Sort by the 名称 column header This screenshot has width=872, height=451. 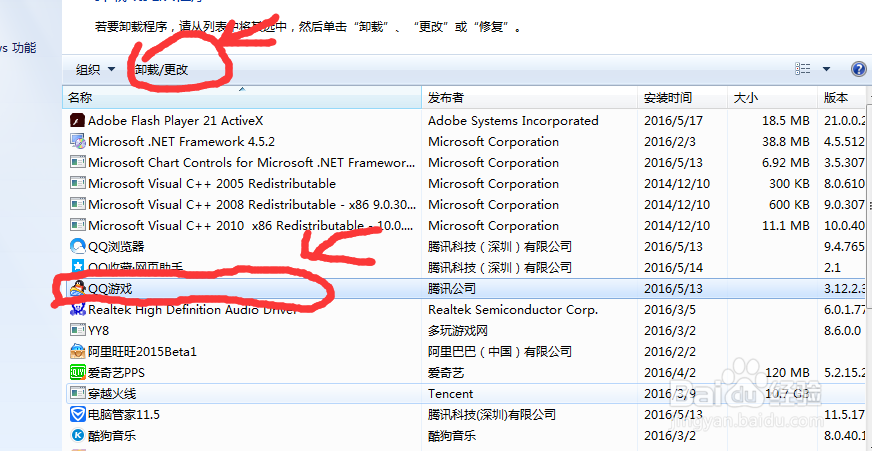point(80,97)
